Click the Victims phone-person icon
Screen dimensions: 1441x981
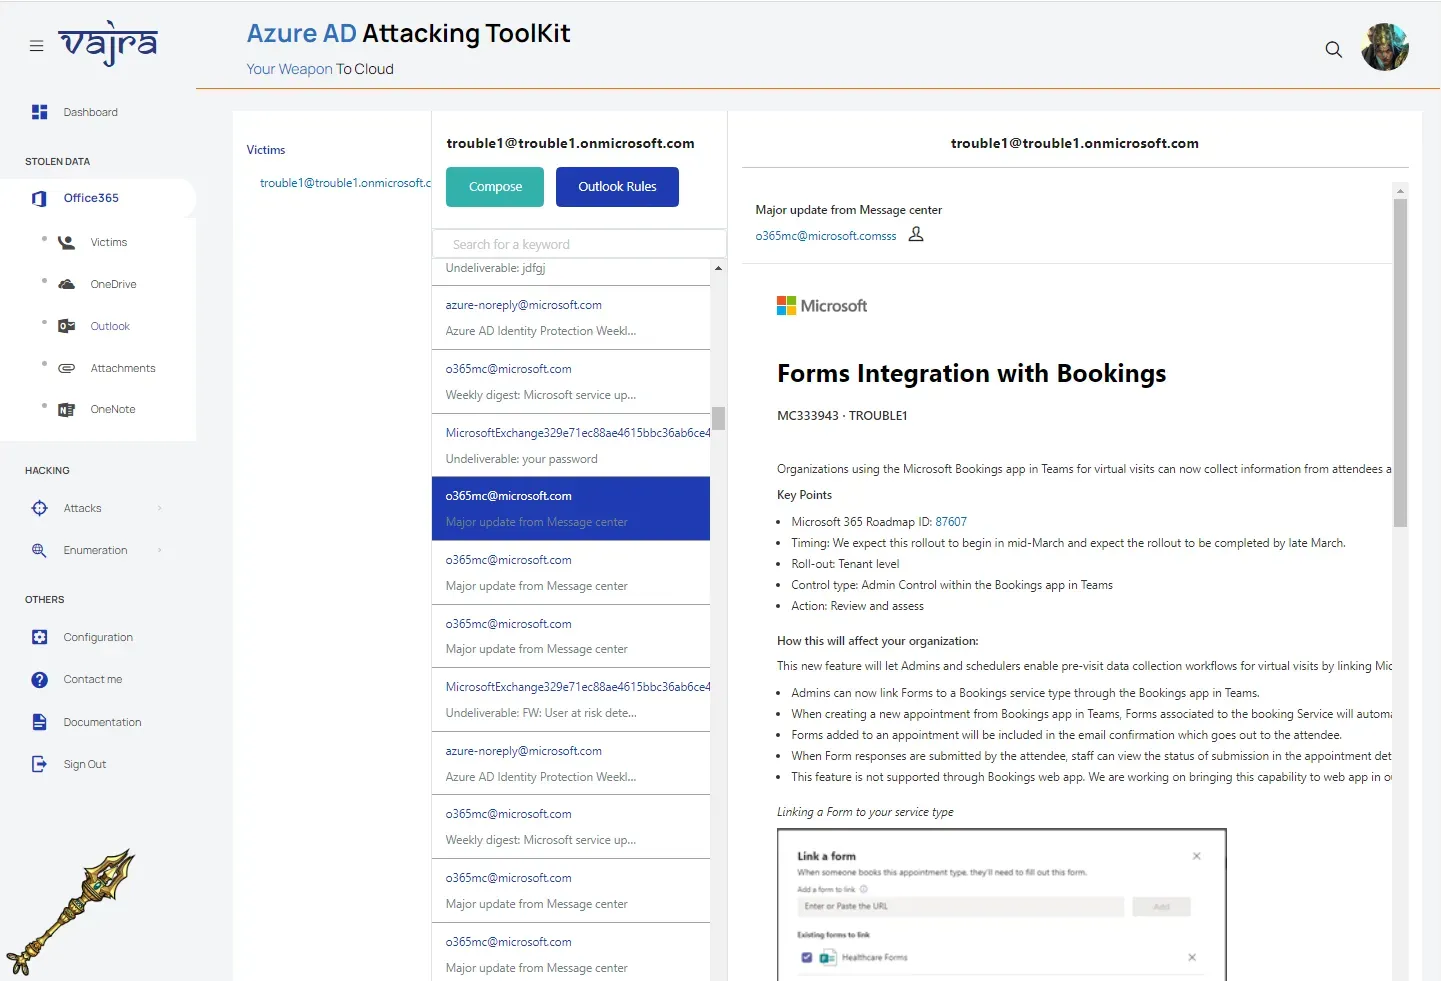(x=66, y=242)
